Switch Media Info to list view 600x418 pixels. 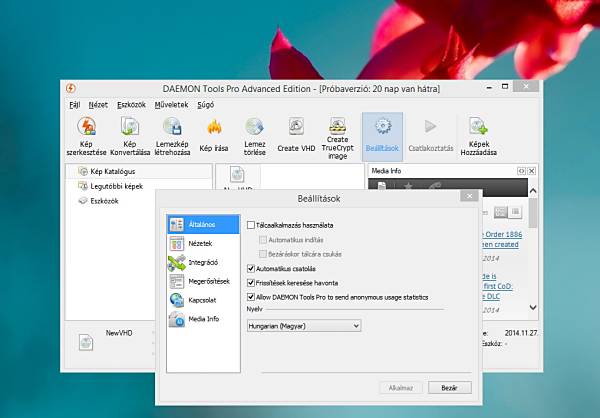click(x=515, y=212)
